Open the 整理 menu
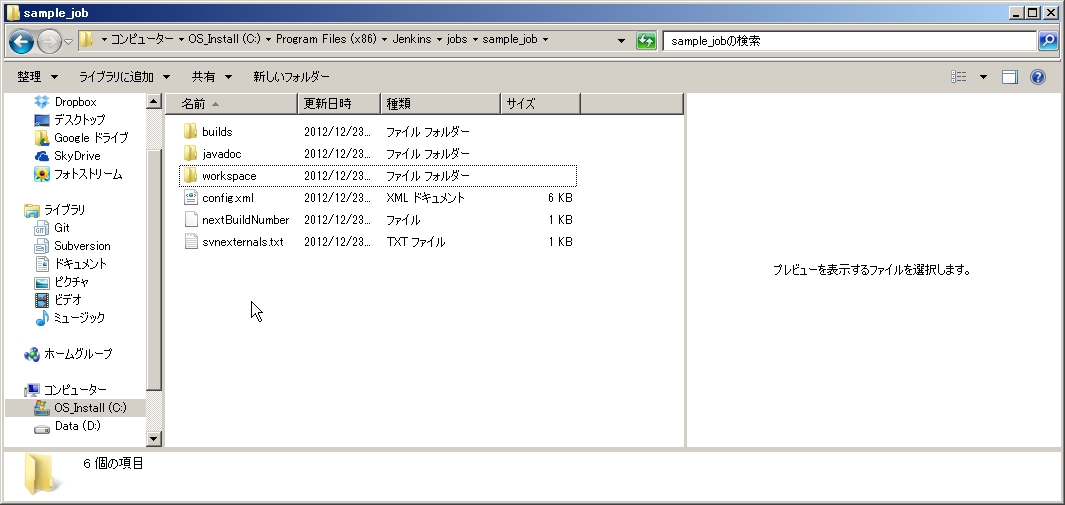The image size is (1065, 505). pyautogui.click(x=37, y=77)
